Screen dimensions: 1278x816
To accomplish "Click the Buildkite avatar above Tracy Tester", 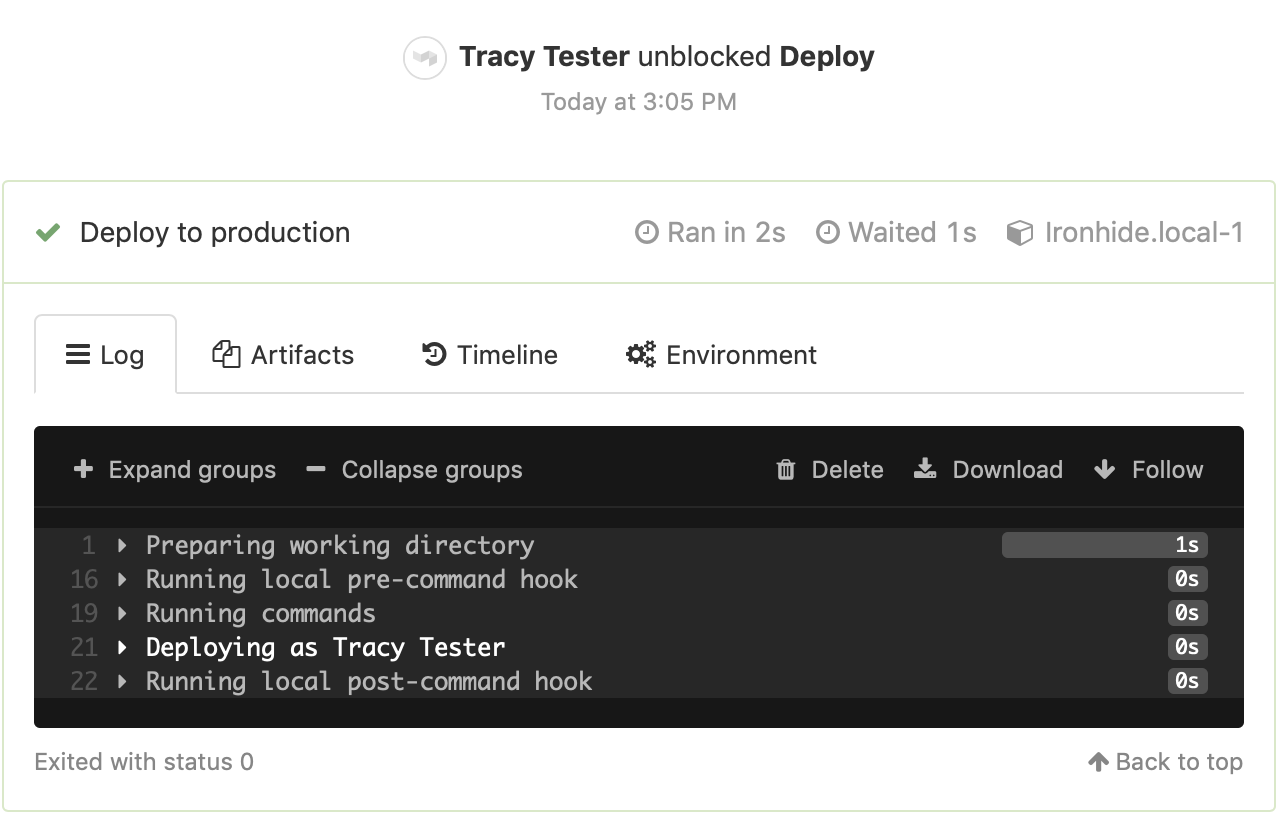I will (424, 57).
